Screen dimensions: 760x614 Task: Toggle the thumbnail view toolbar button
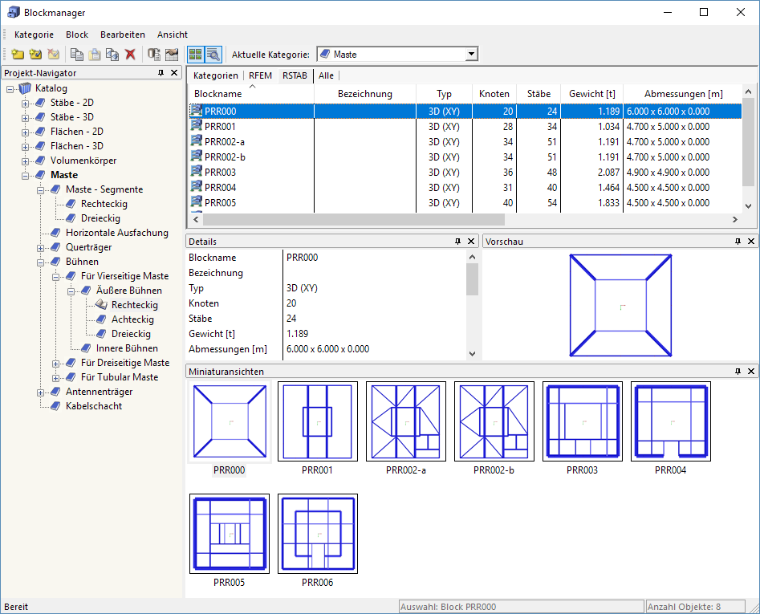[x=196, y=54]
